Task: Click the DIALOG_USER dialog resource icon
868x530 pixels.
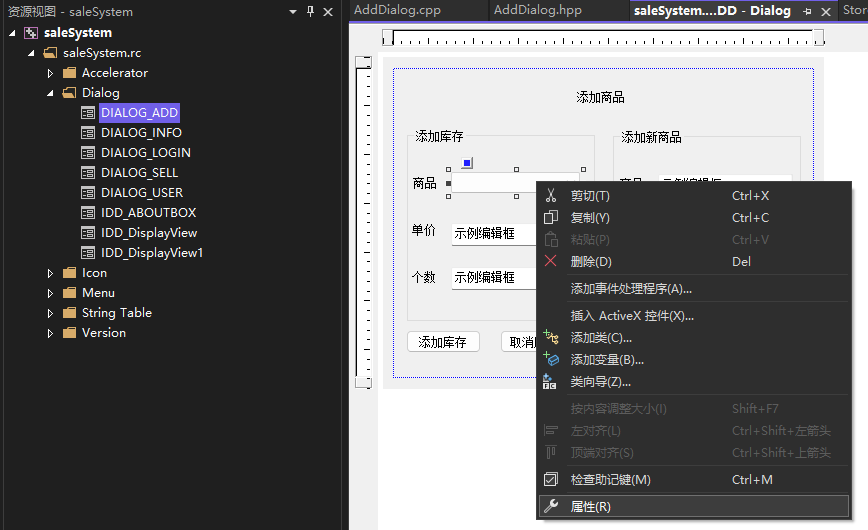Action: tap(88, 193)
